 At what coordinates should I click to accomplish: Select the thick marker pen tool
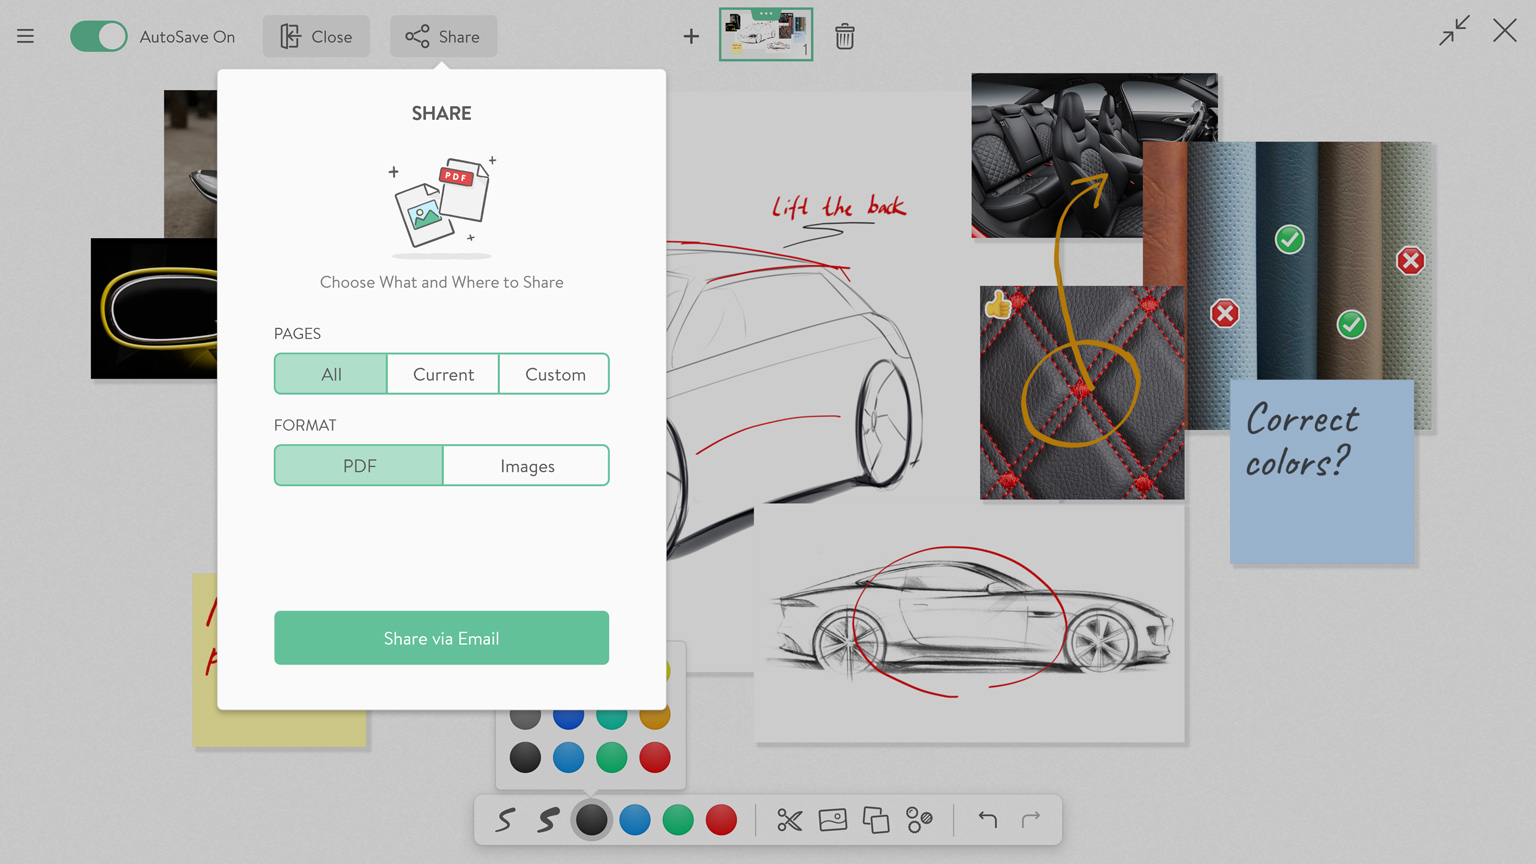tap(548, 820)
